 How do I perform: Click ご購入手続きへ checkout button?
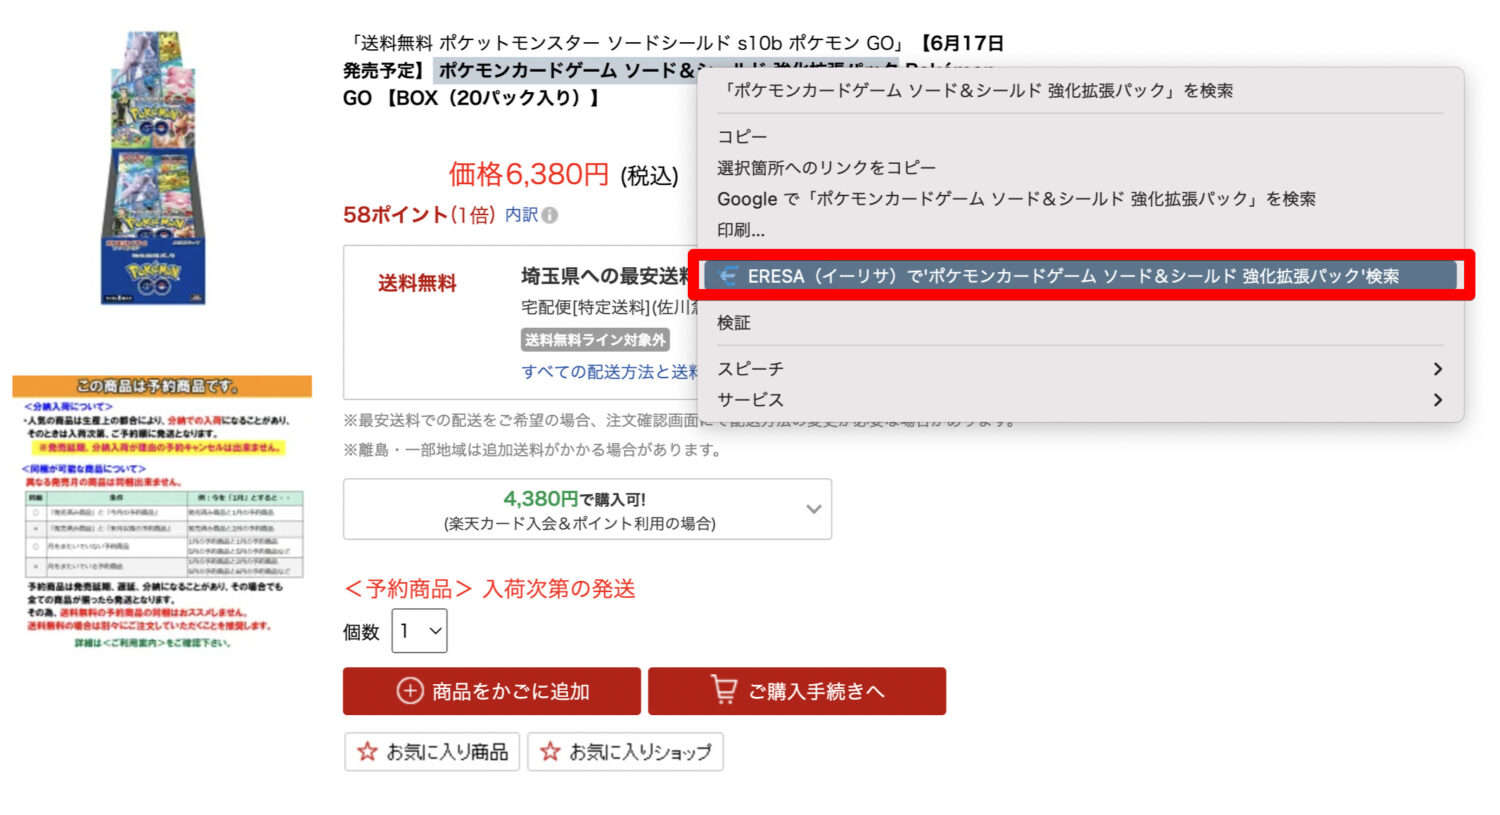[797, 691]
